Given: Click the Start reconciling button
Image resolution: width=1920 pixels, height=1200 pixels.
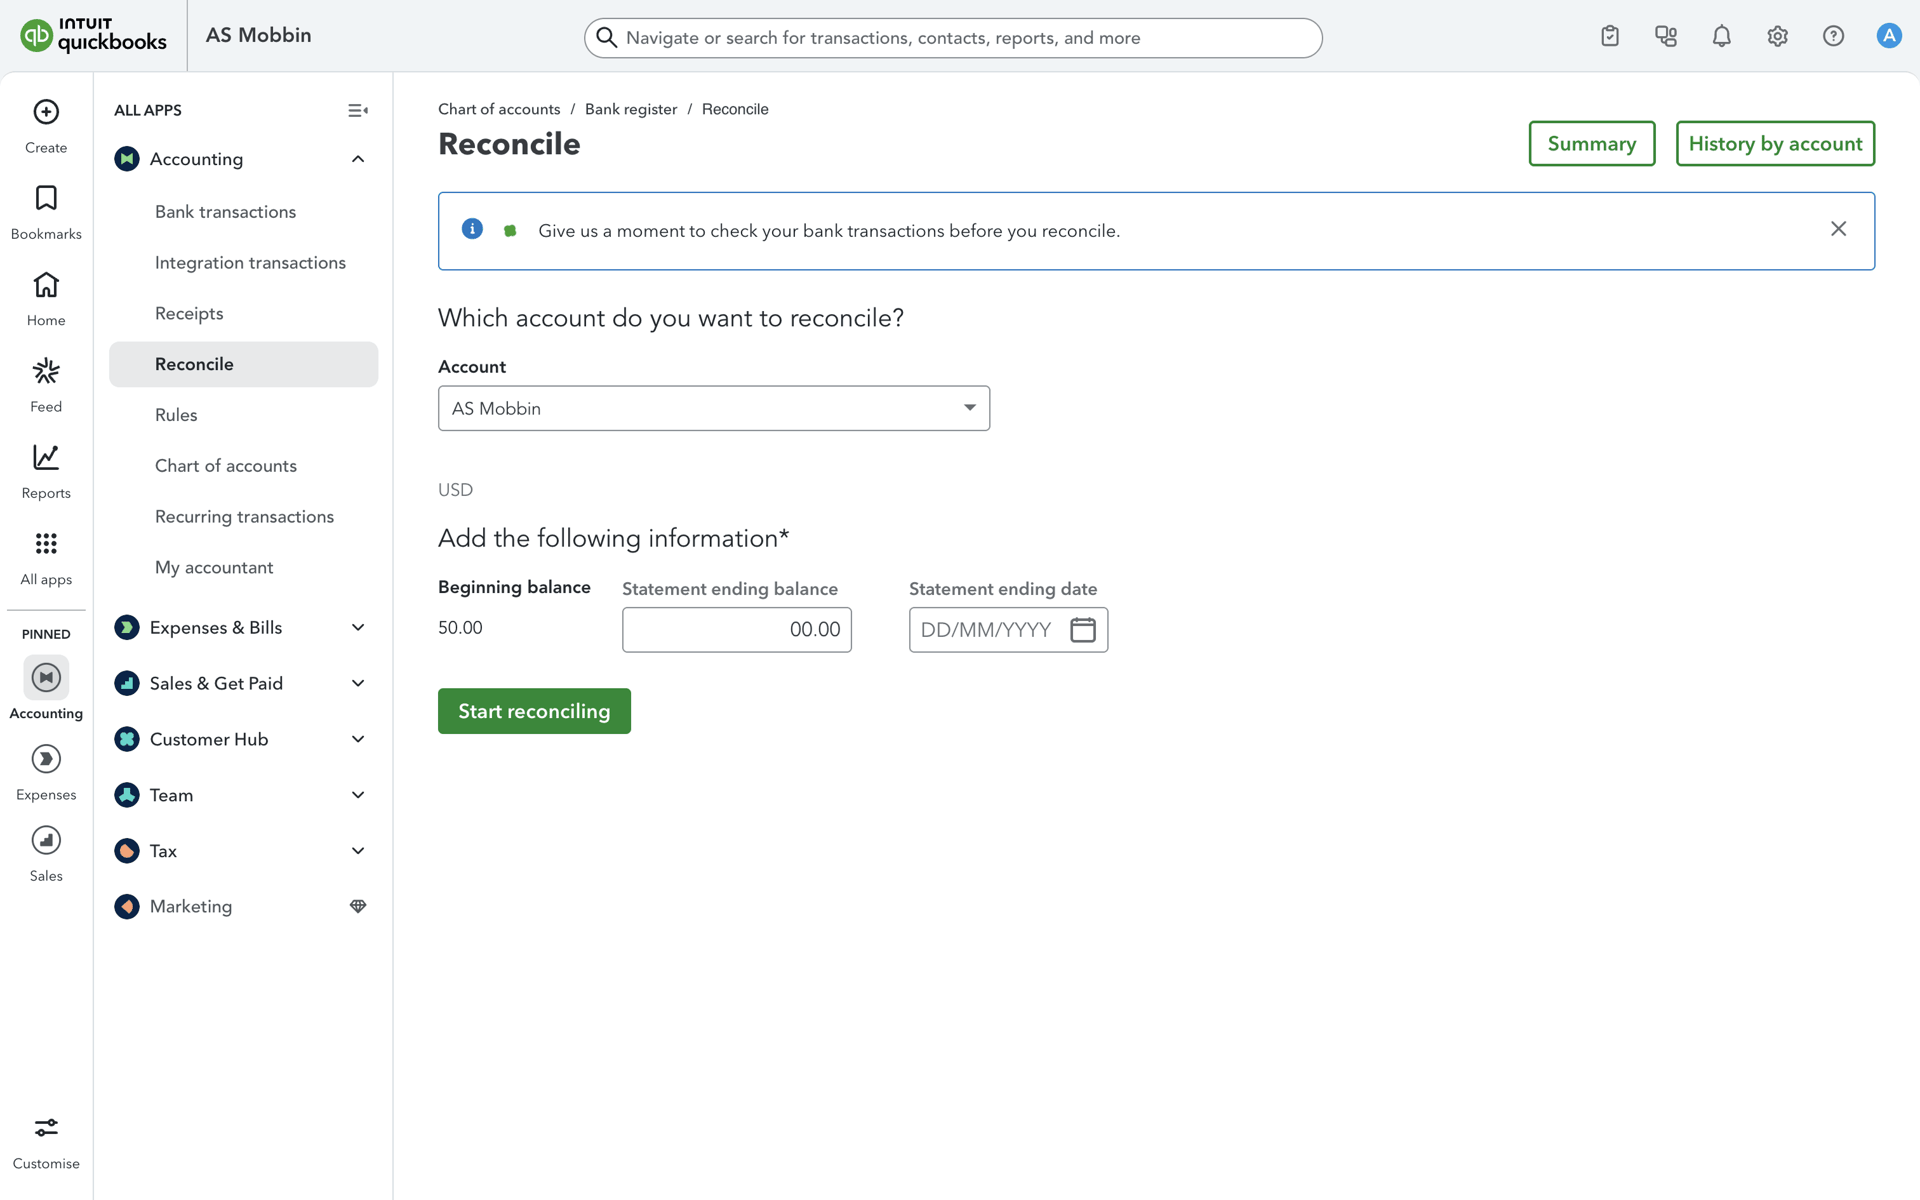Looking at the screenshot, I should click(x=534, y=711).
